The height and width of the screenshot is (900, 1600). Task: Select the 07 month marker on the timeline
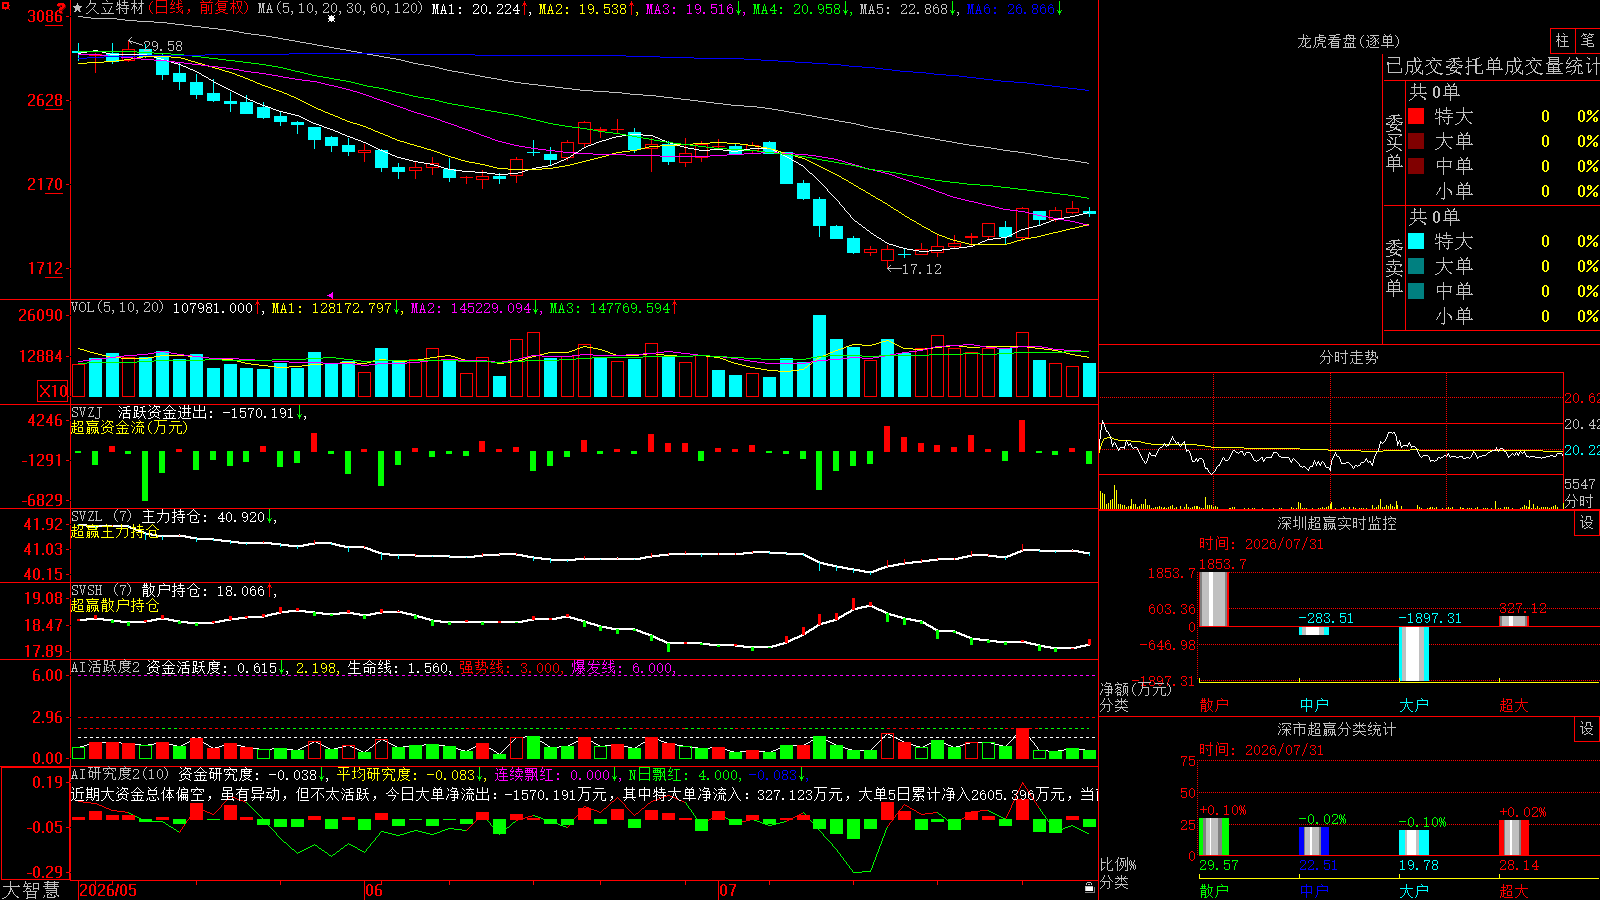tap(728, 890)
